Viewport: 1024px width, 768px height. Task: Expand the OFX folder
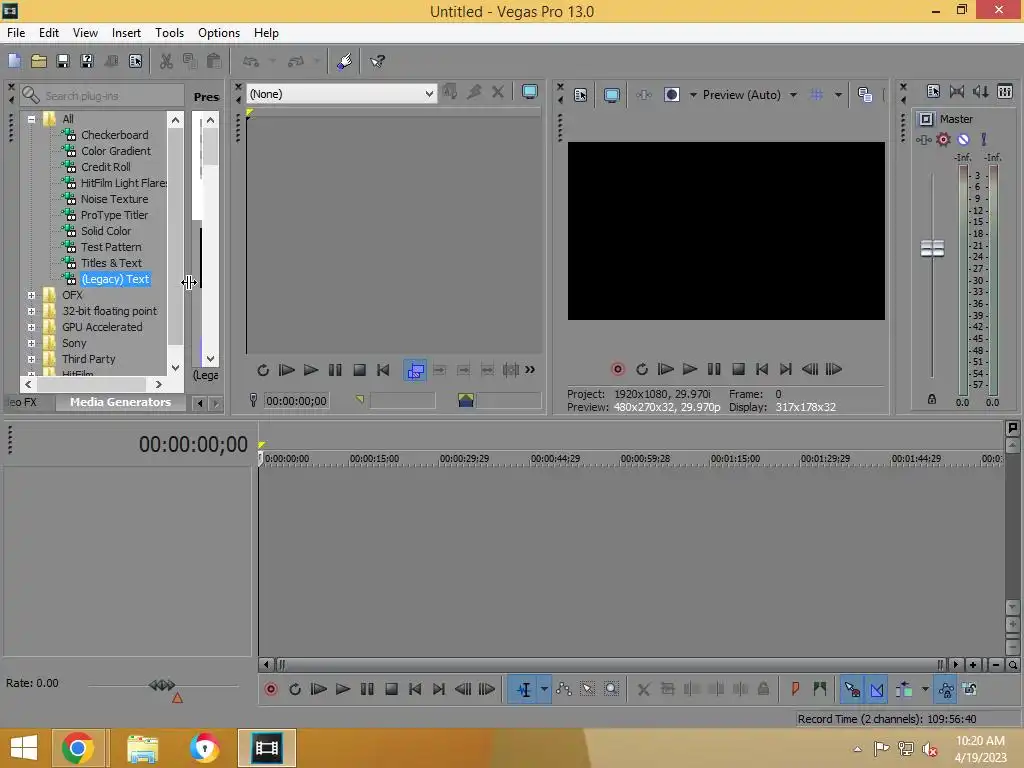tap(31, 295)
